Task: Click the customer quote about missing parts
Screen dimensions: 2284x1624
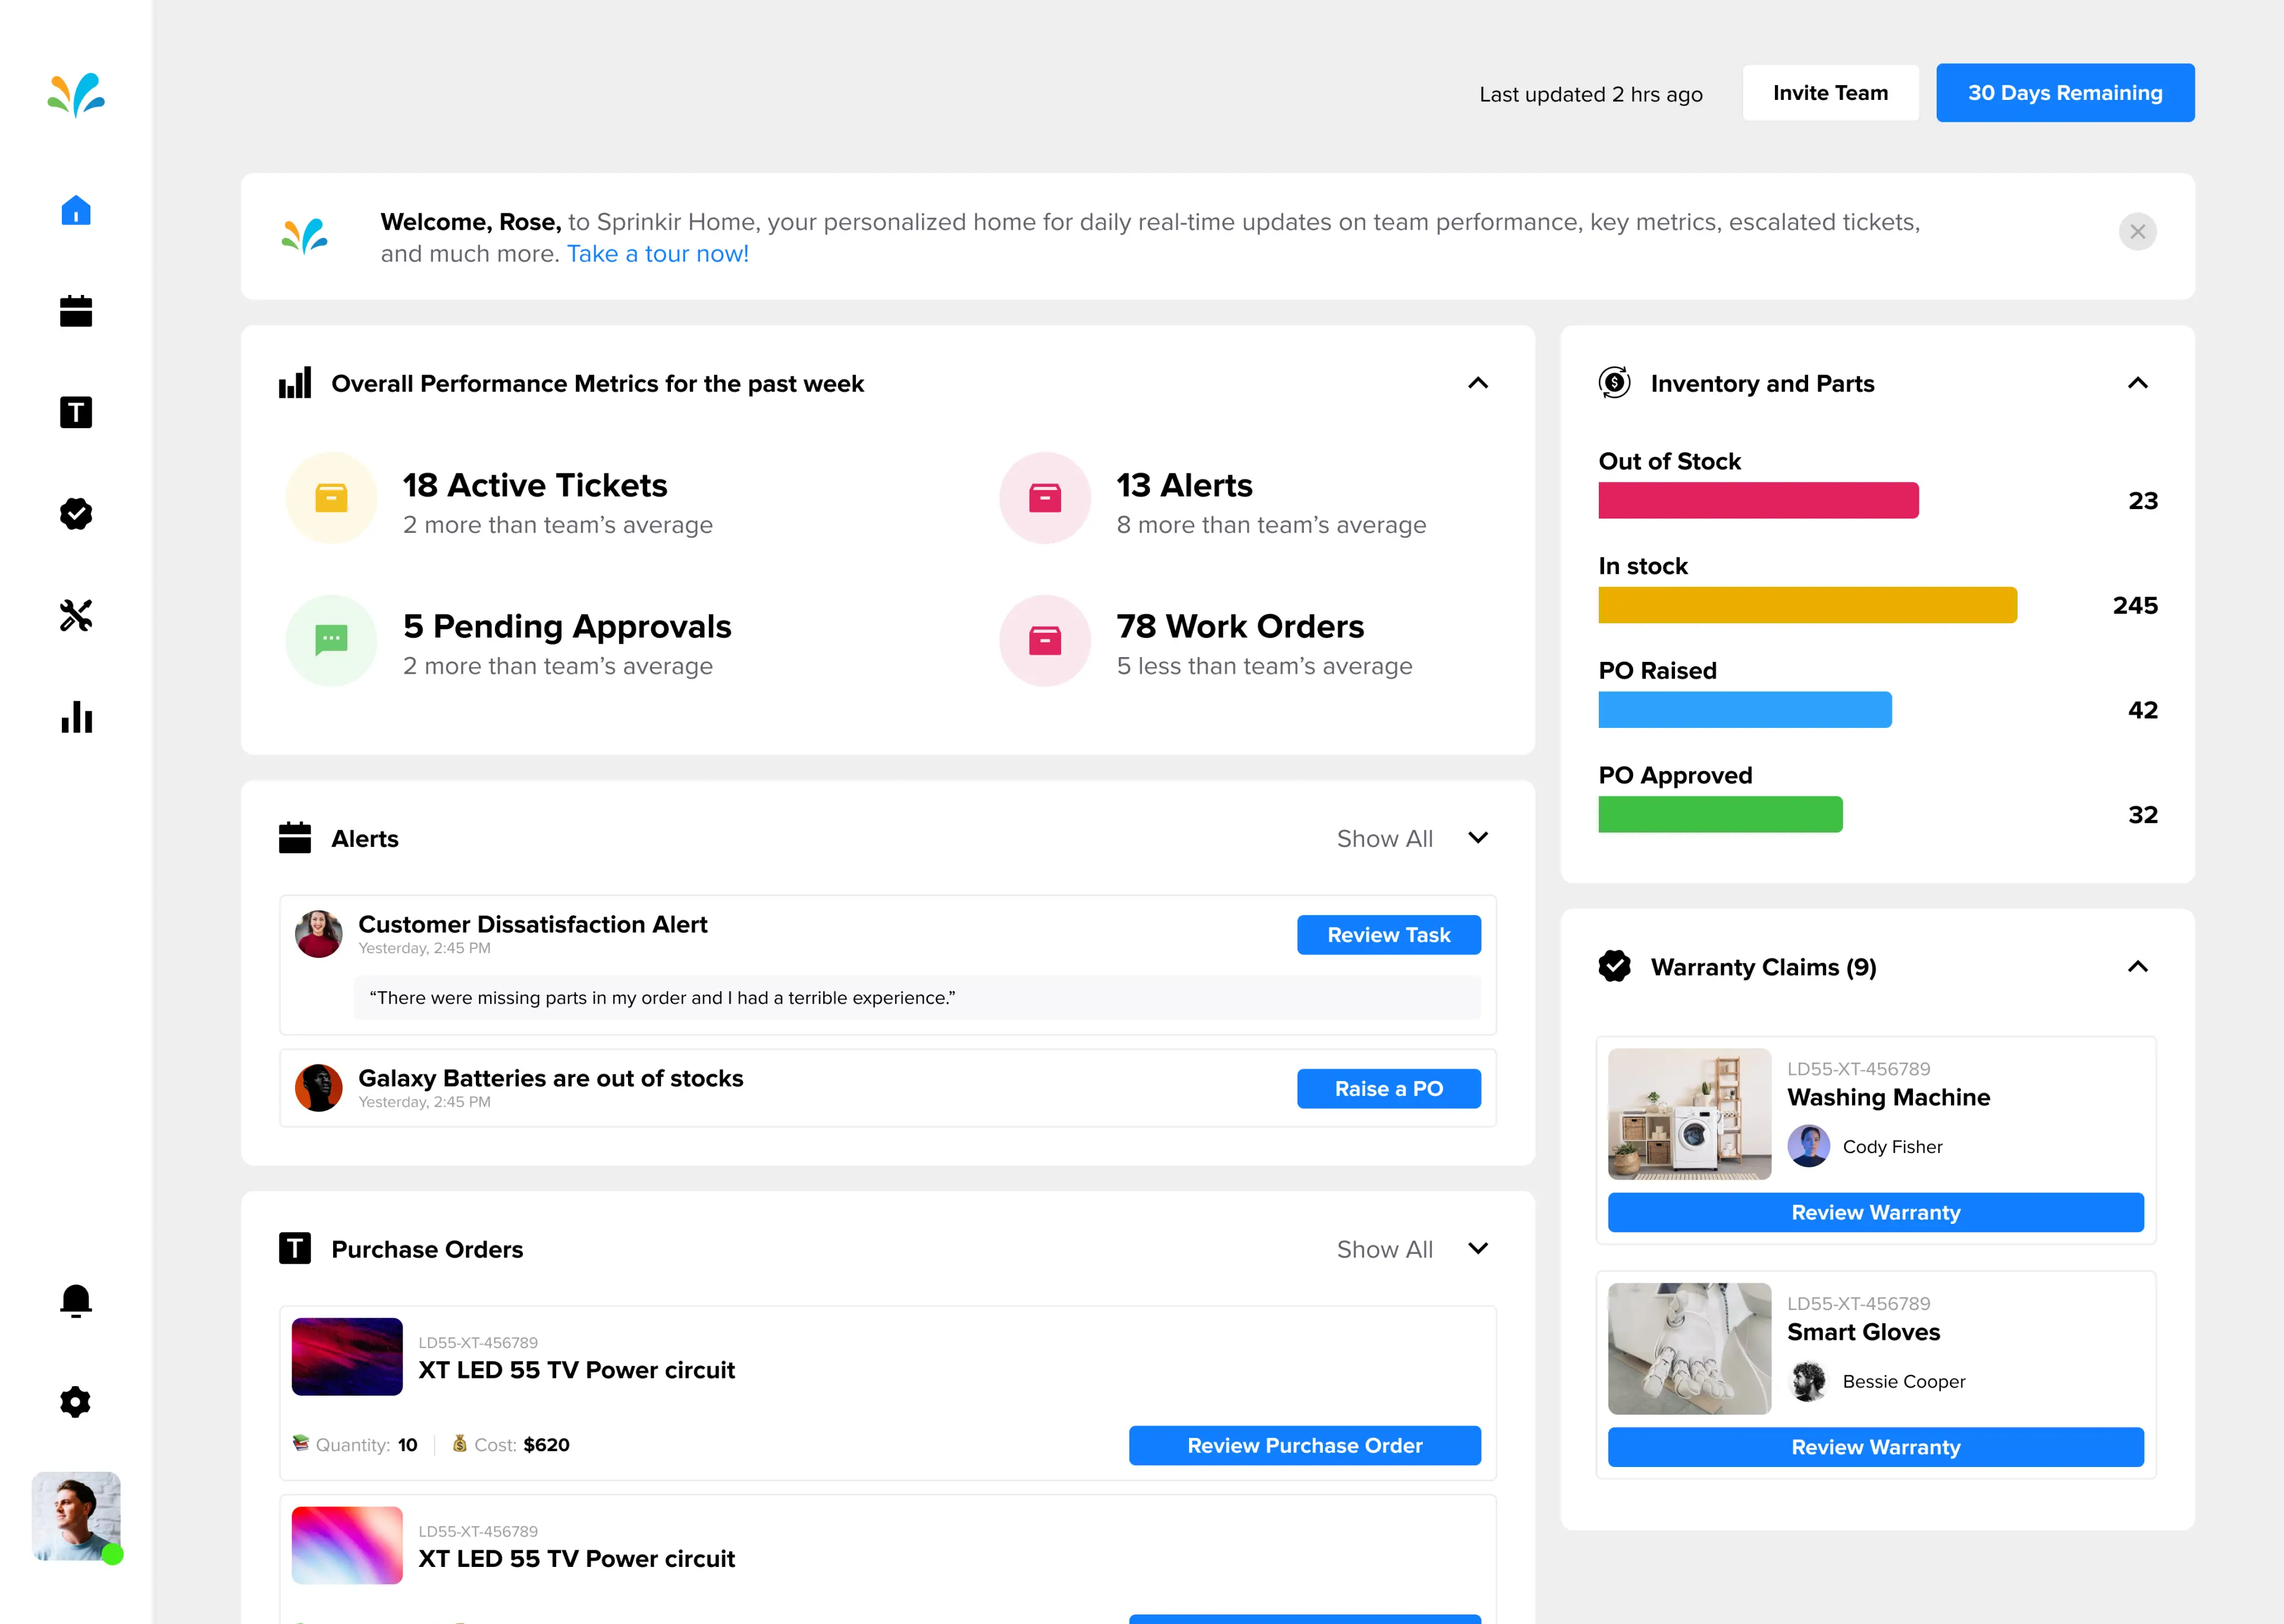Action: tap(662, 998)
